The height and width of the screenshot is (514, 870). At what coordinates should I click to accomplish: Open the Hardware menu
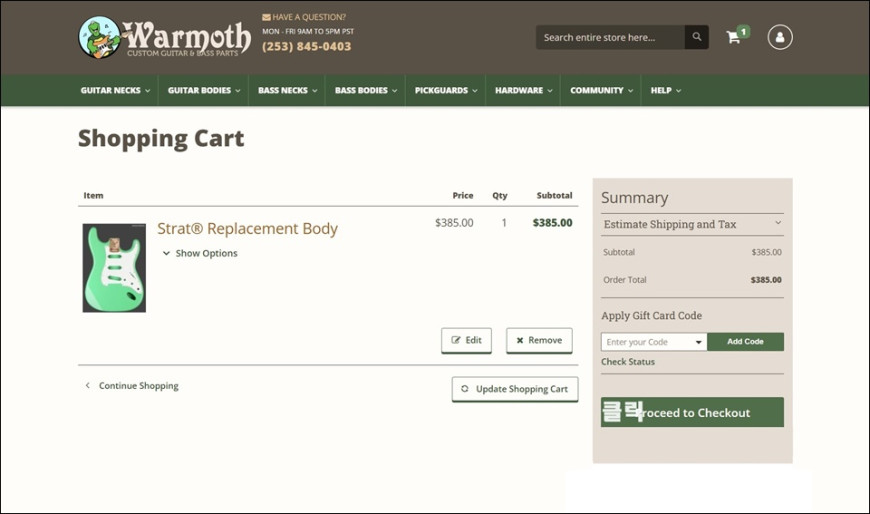click(x=524, y=90)
